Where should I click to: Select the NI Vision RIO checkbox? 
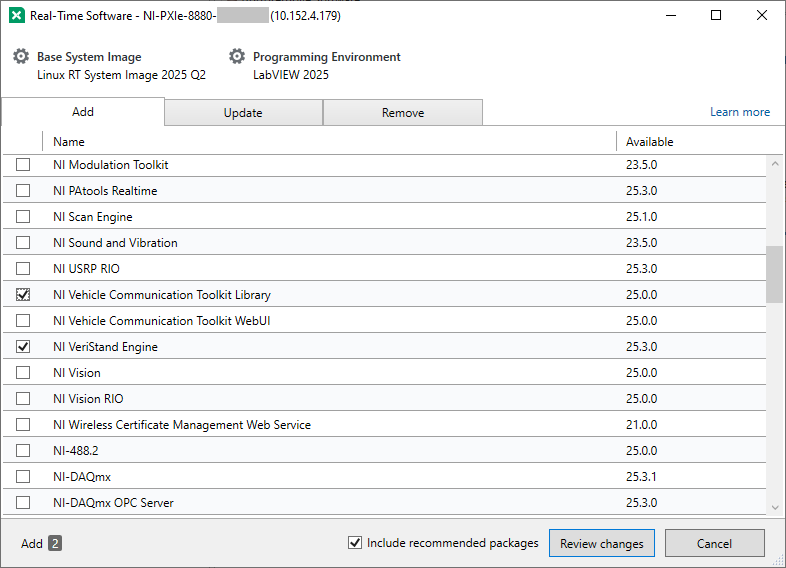point(23,399)
